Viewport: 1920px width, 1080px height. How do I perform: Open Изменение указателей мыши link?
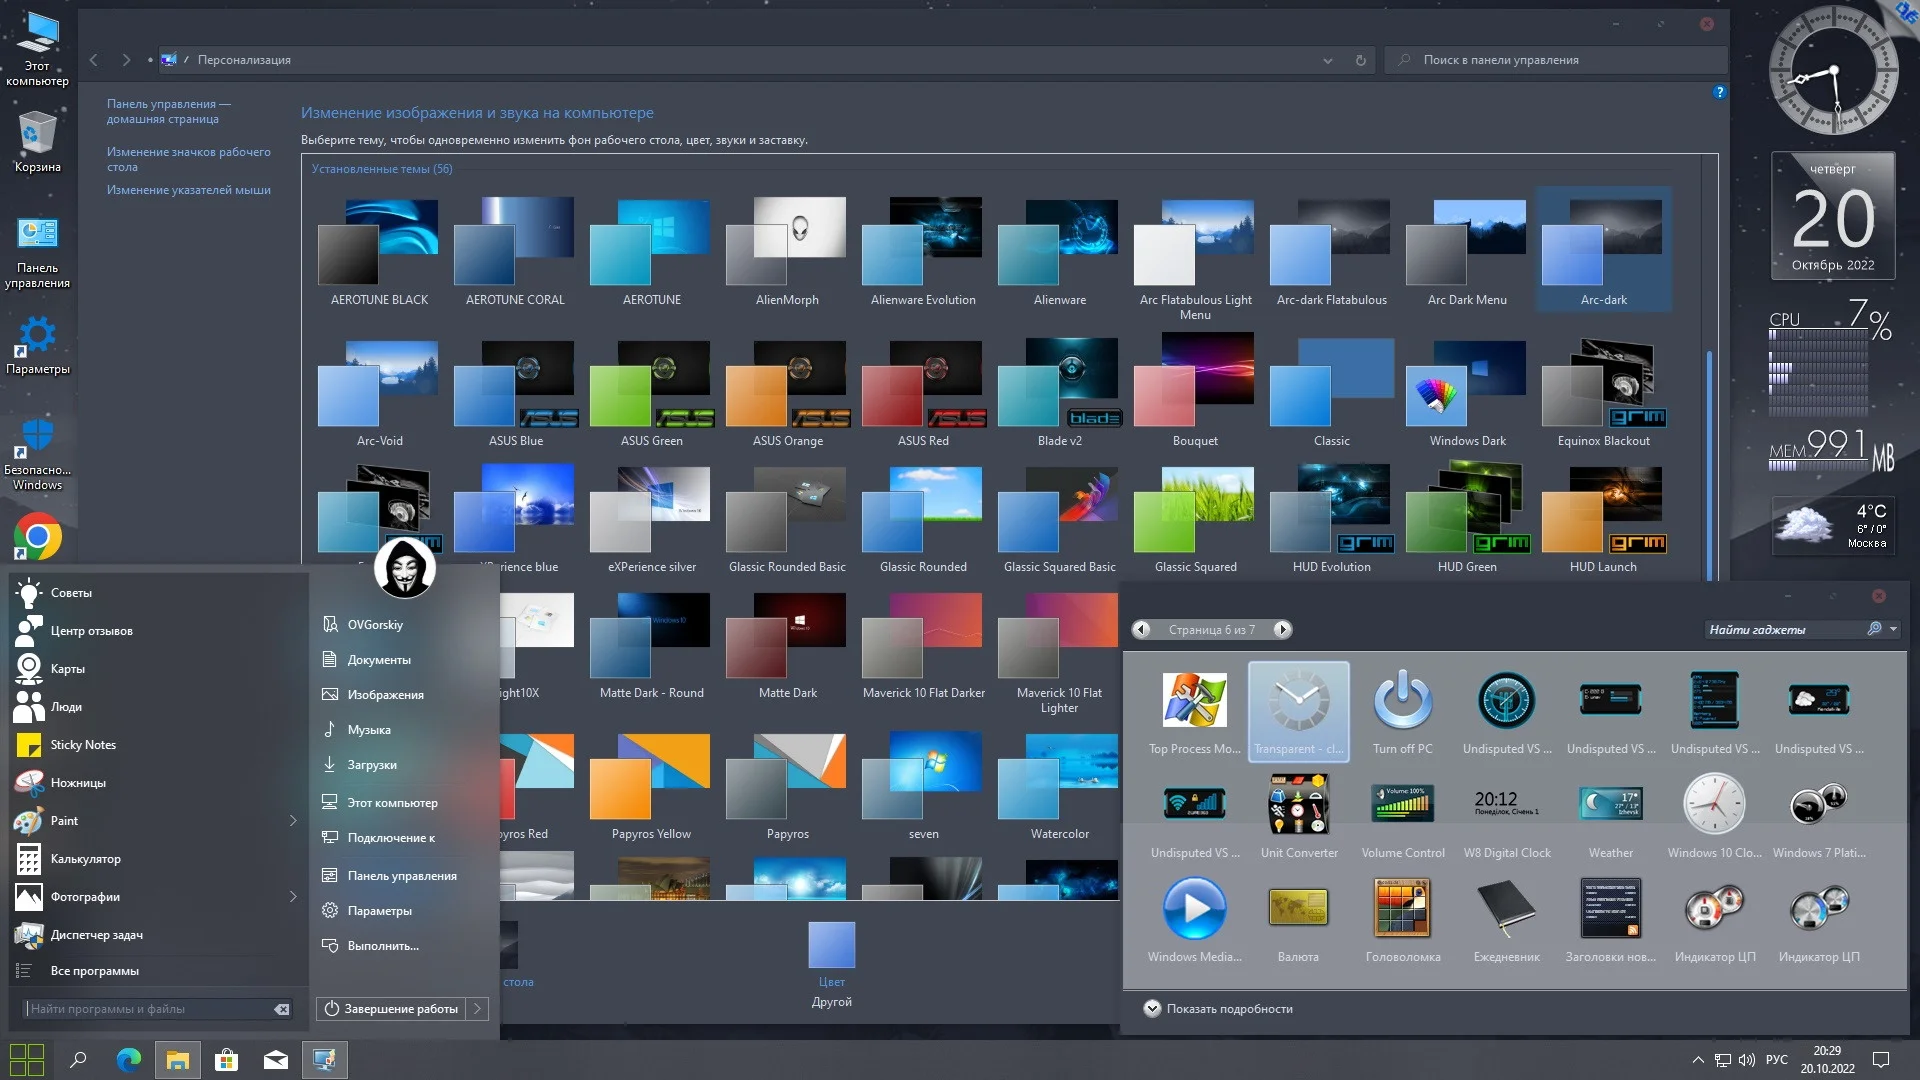[188, 190]
